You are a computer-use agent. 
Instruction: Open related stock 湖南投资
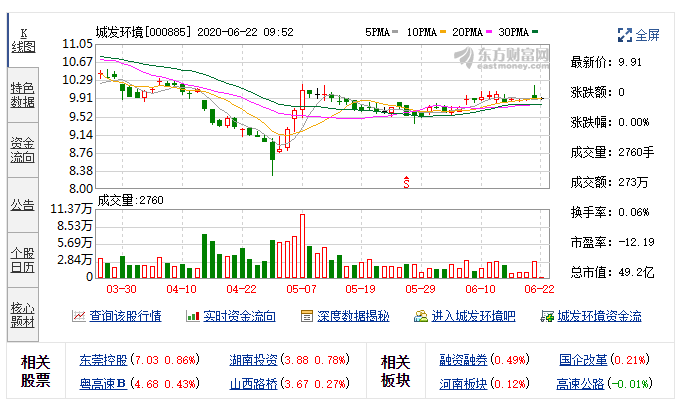point(253,360)
